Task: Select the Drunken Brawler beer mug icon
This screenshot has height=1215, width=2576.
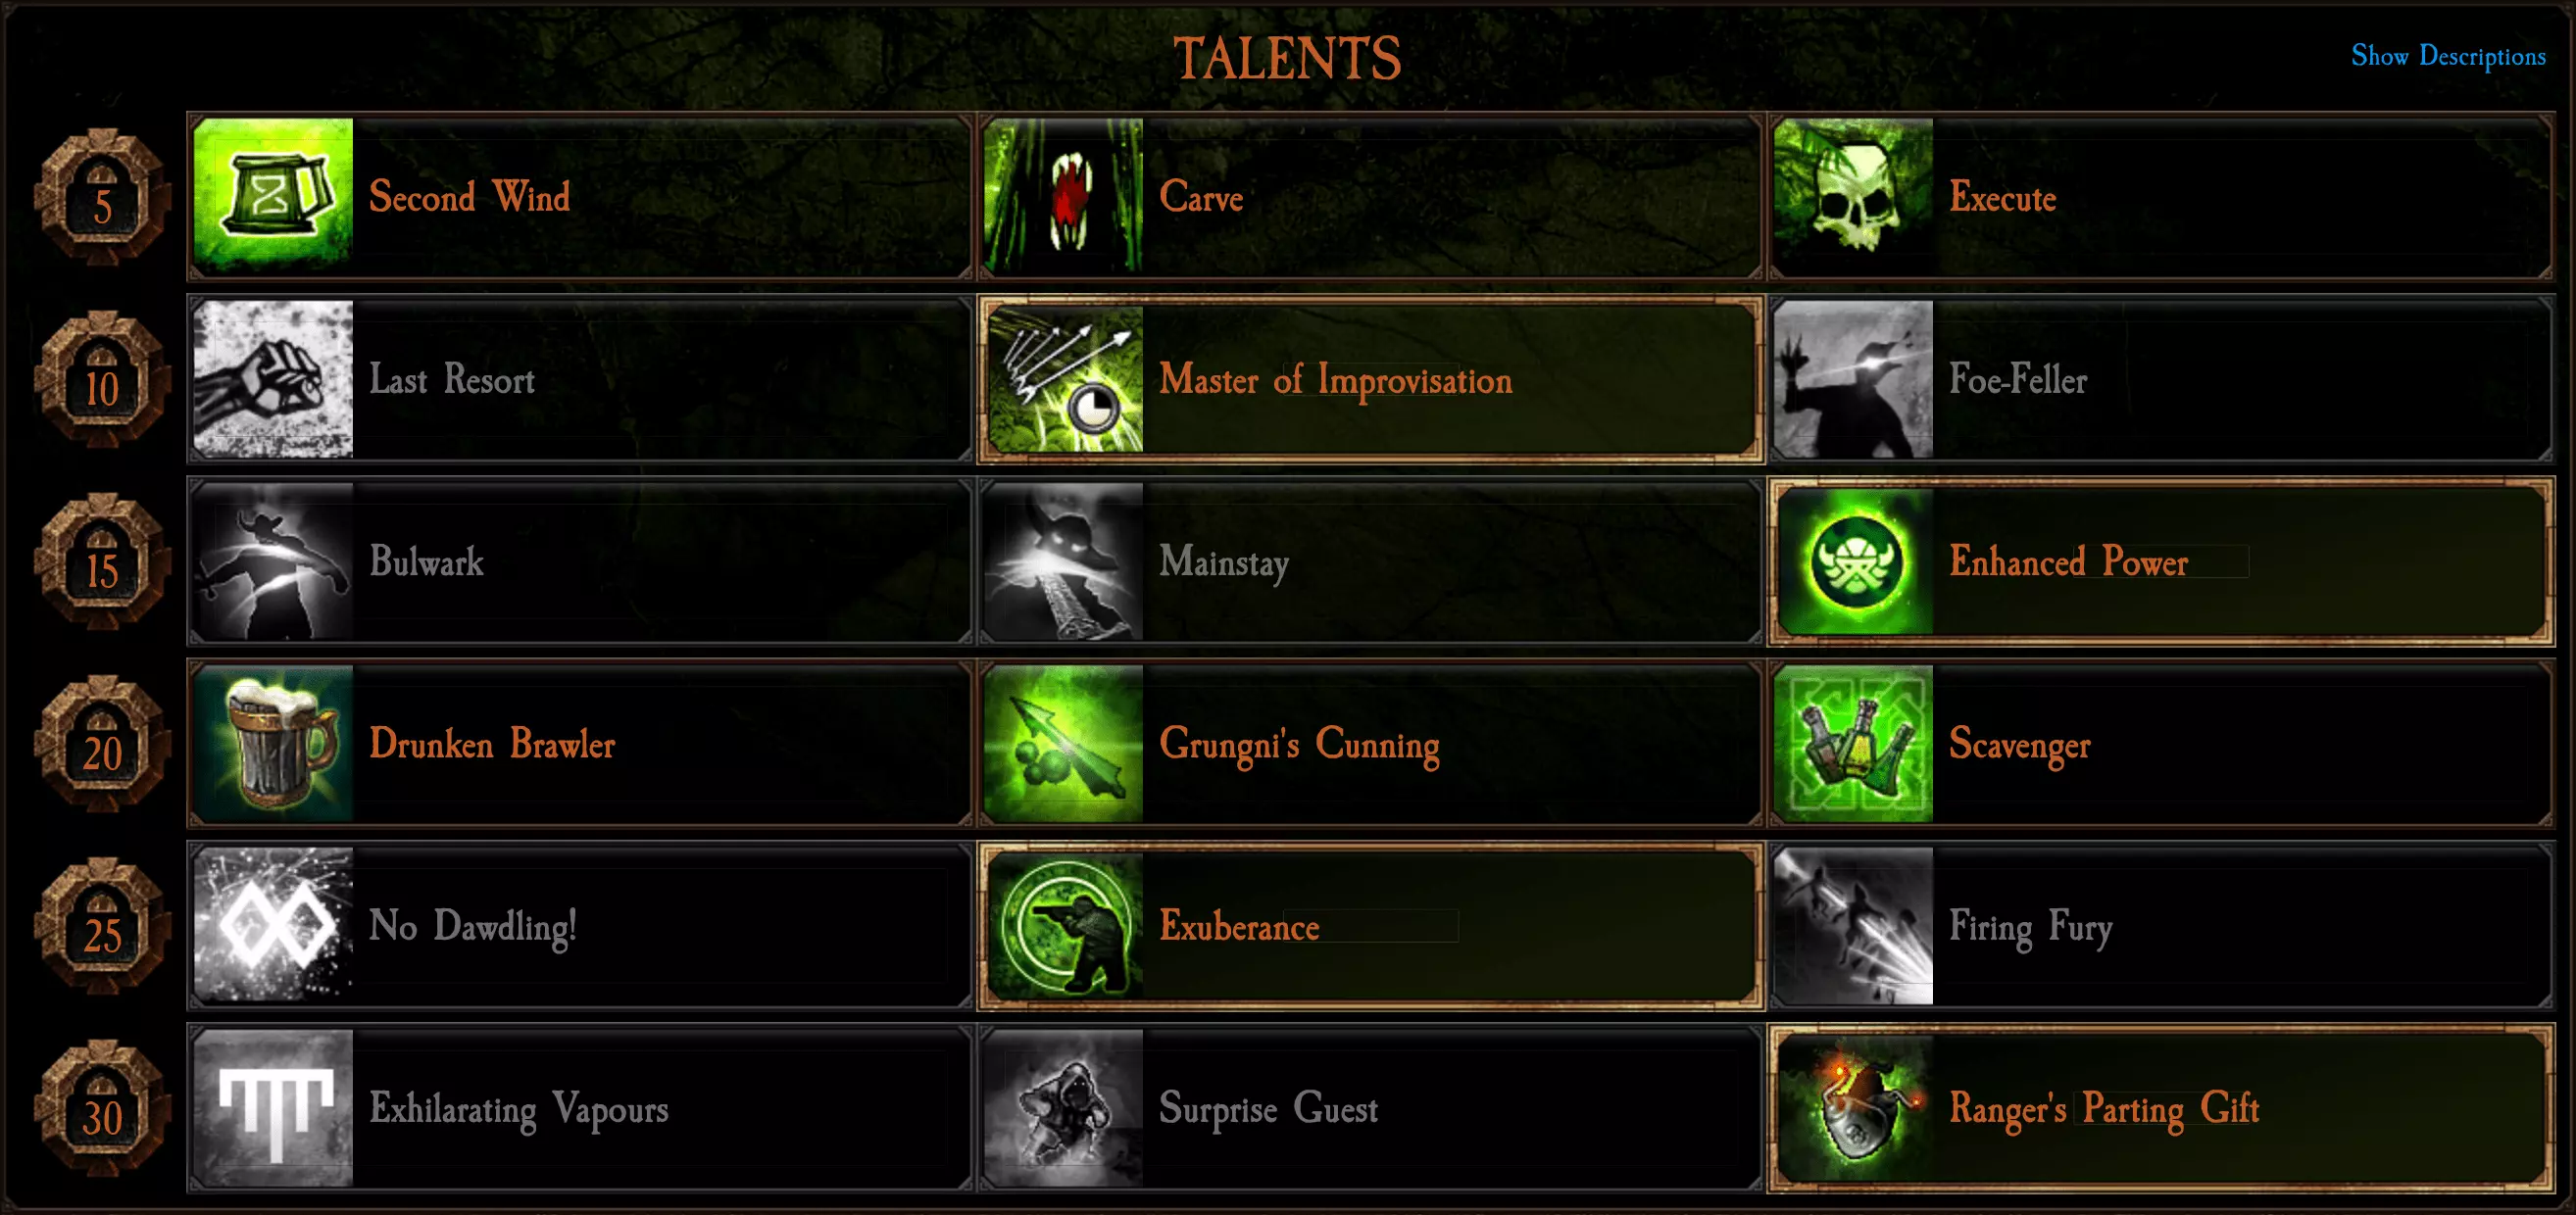Action: tap(273, 743)
